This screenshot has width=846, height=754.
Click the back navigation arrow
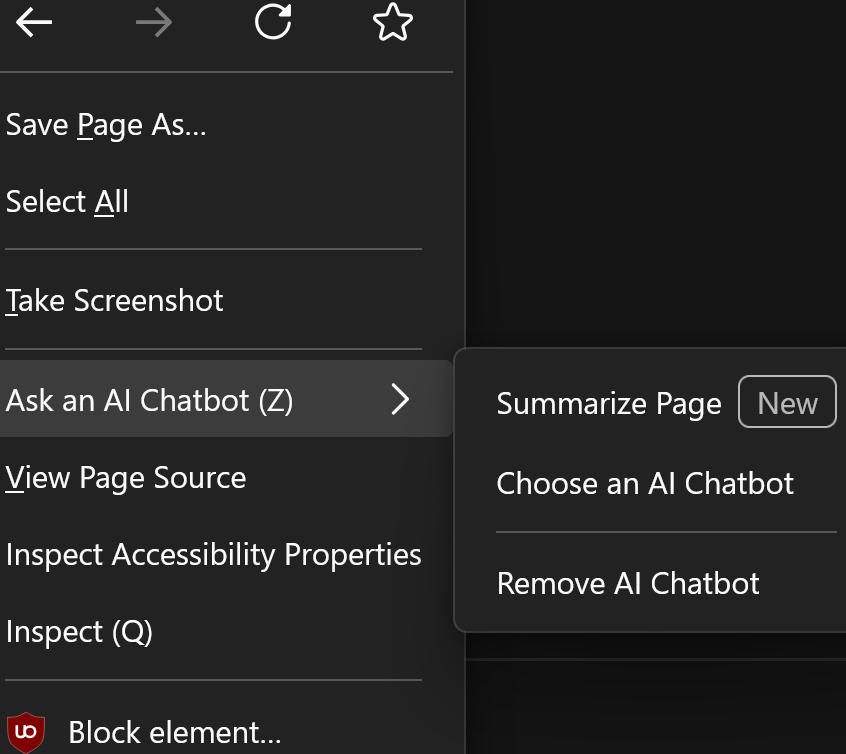[x=33, y=23]
